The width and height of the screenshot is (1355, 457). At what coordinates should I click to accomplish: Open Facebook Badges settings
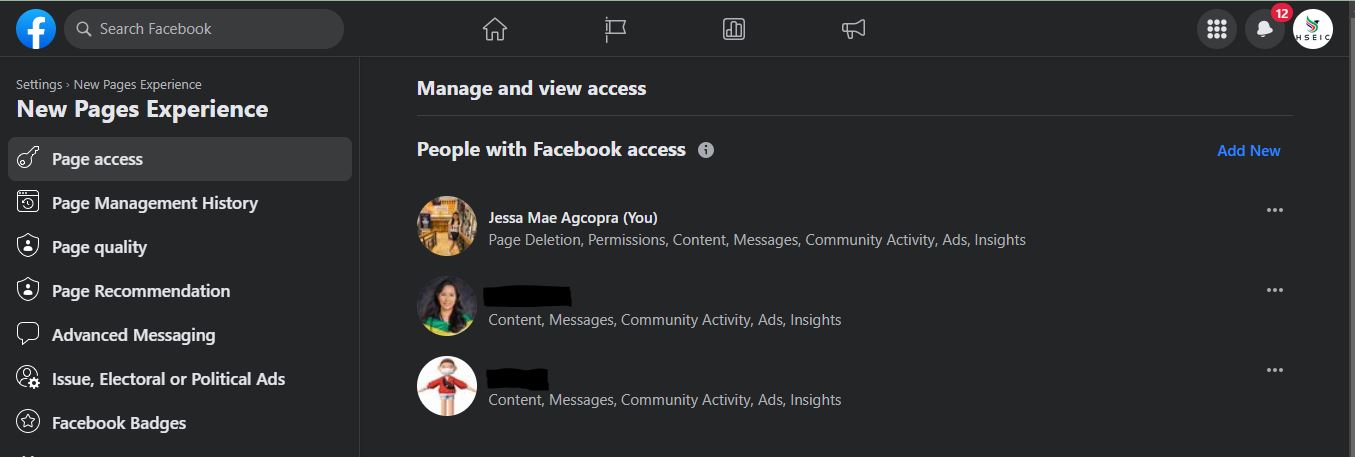point(119,423)
